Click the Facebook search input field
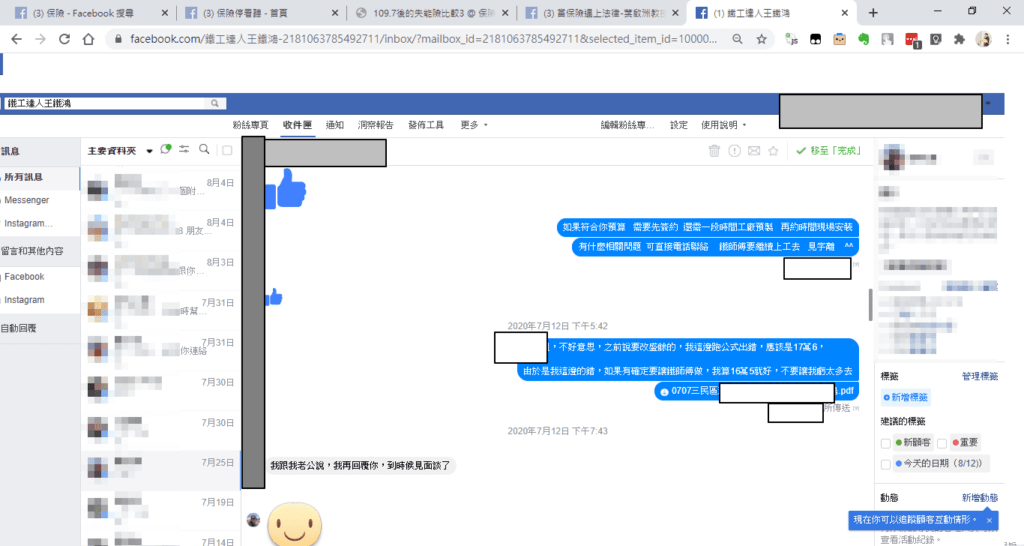The height and width of the screenshot is (546, 1024). pos(105,103)
